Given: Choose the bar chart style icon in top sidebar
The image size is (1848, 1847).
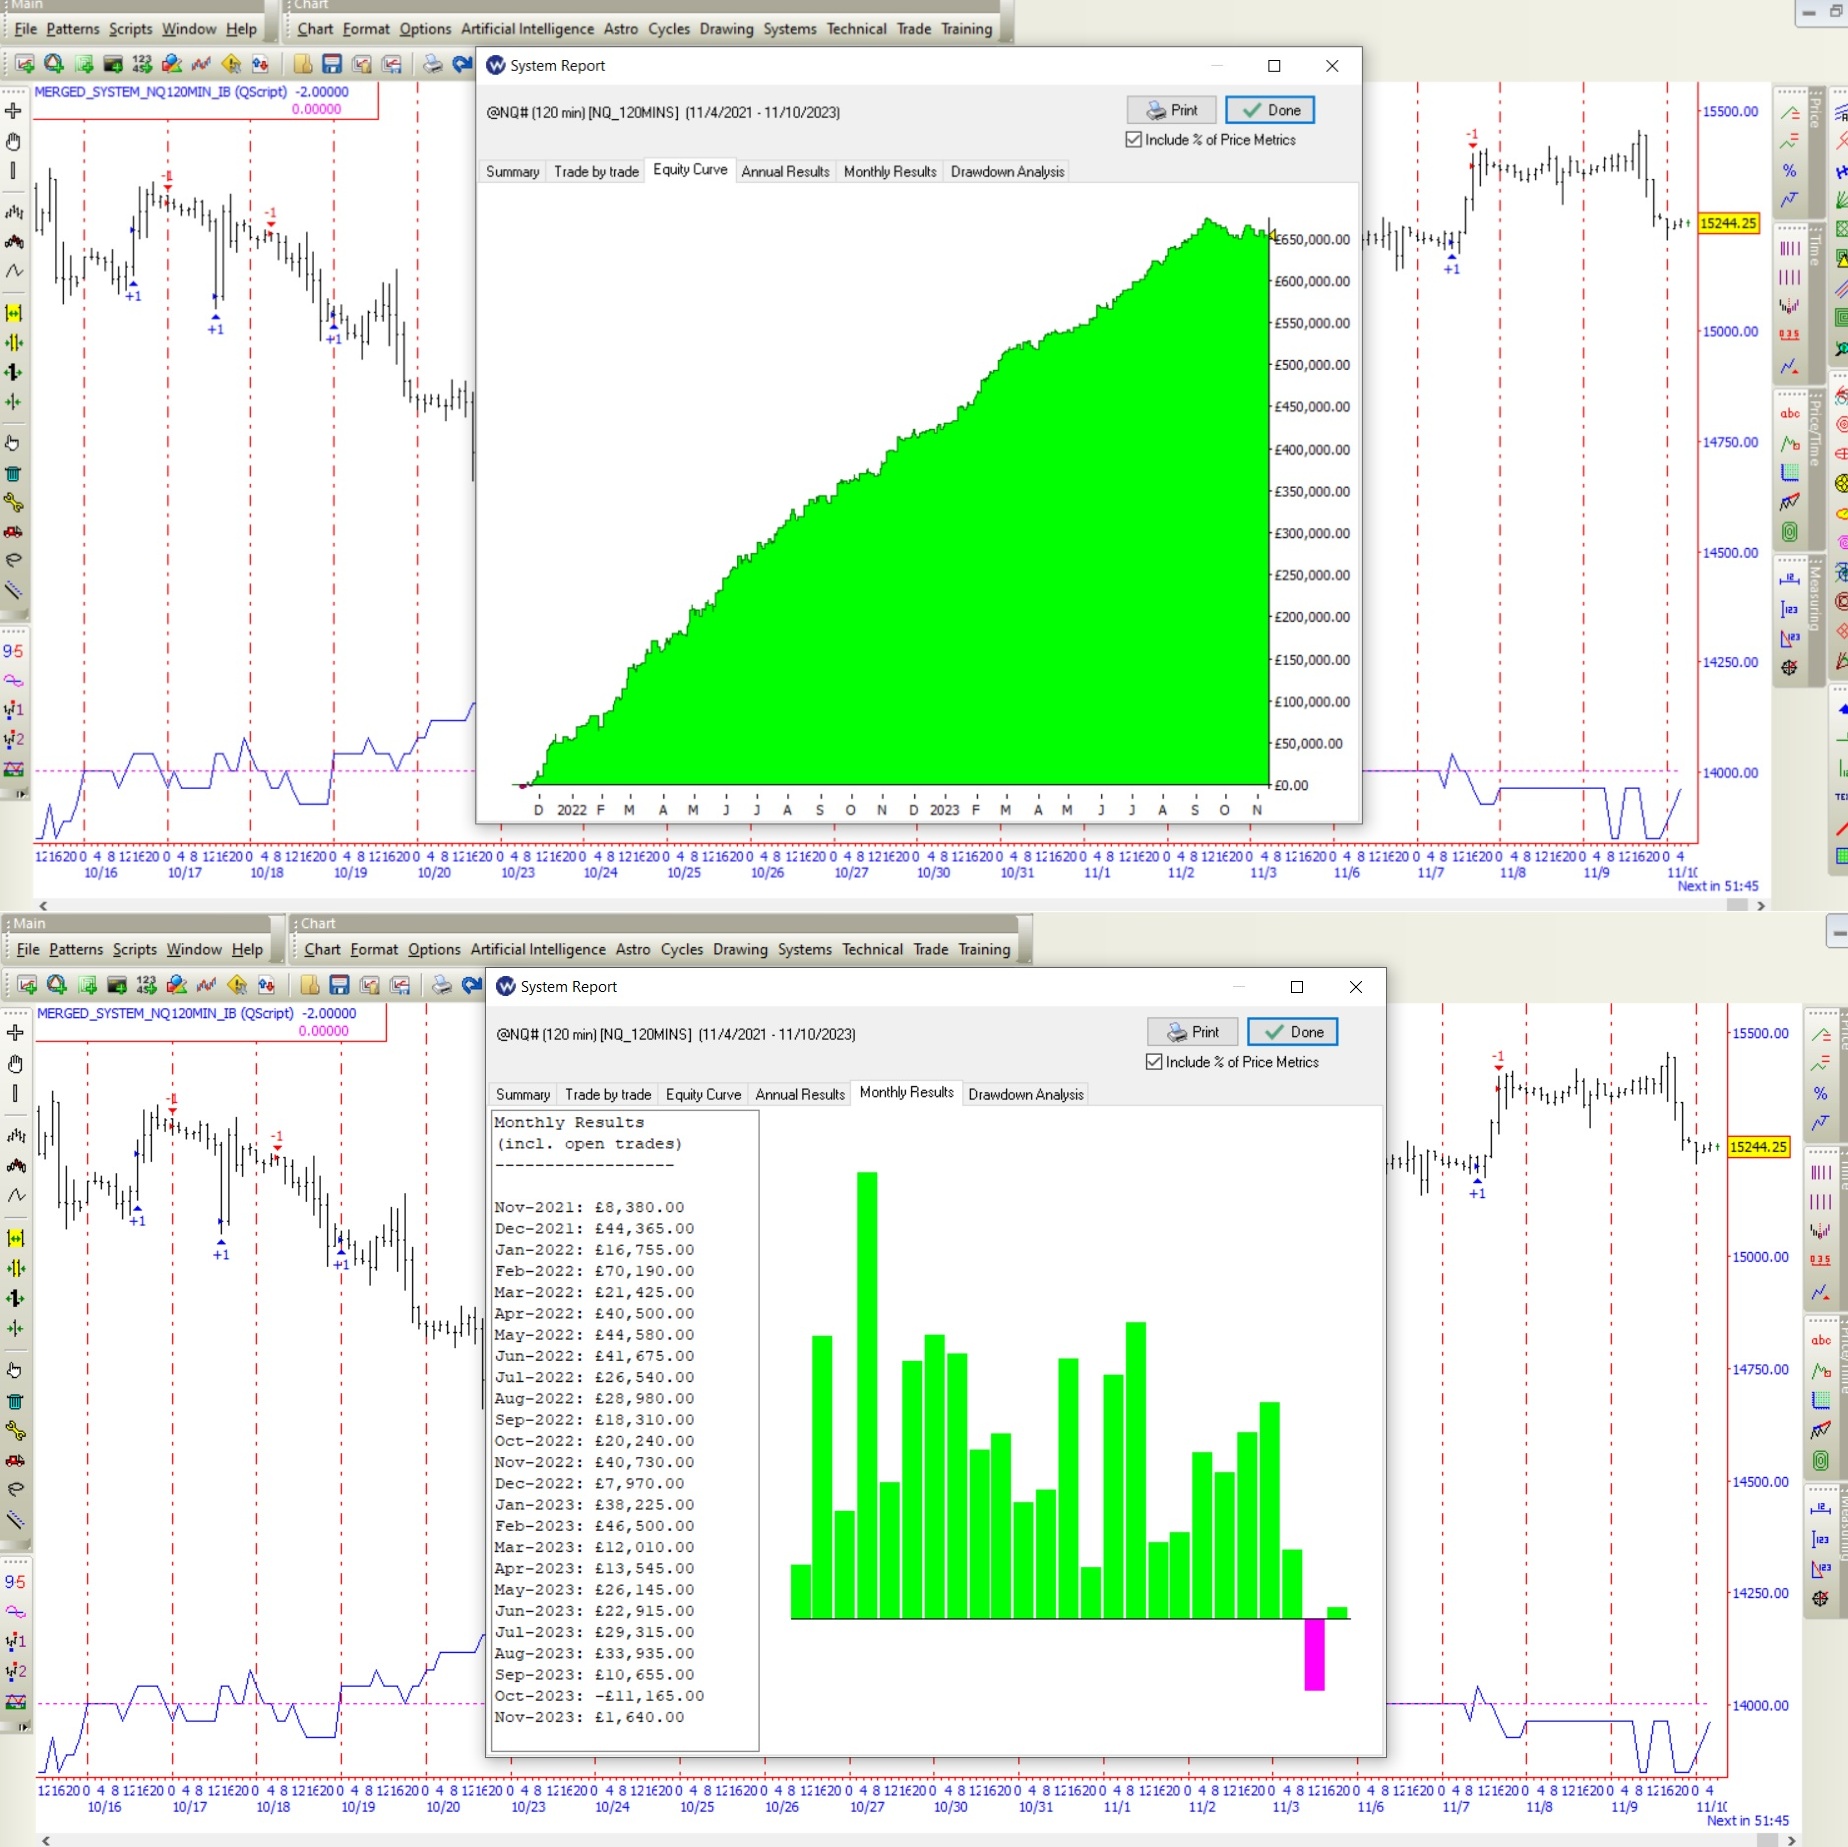Looking at the screenshot, I should click(x=13, y=212).
